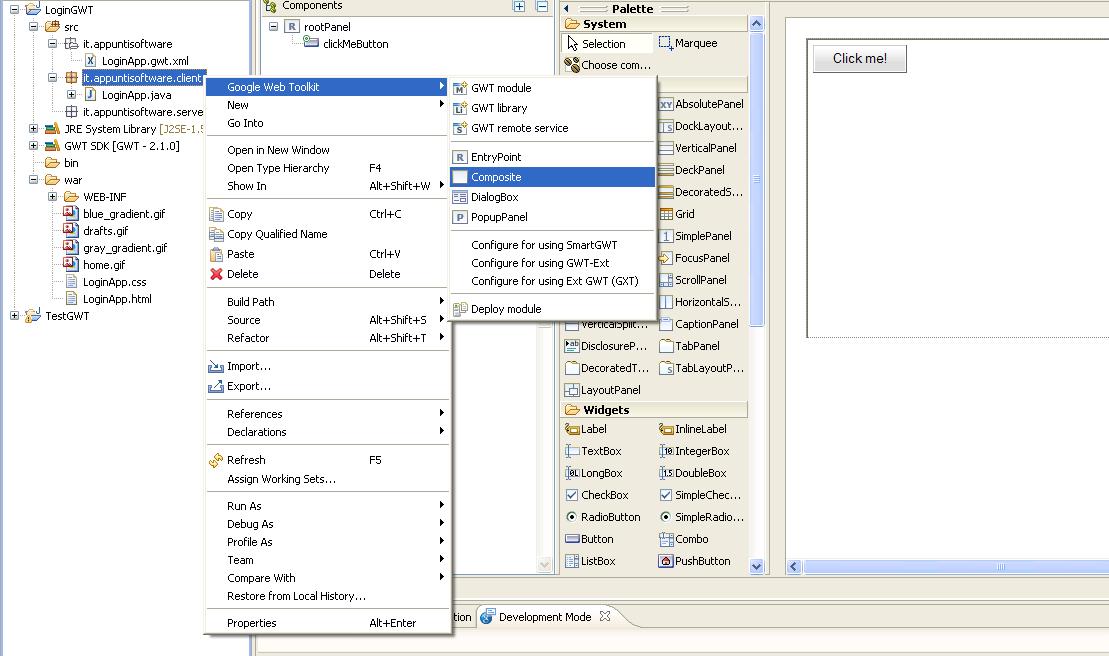This screenshot has width=1109, height=656.
Task: Open Properties from the context menu
Action: pos(328,623)
